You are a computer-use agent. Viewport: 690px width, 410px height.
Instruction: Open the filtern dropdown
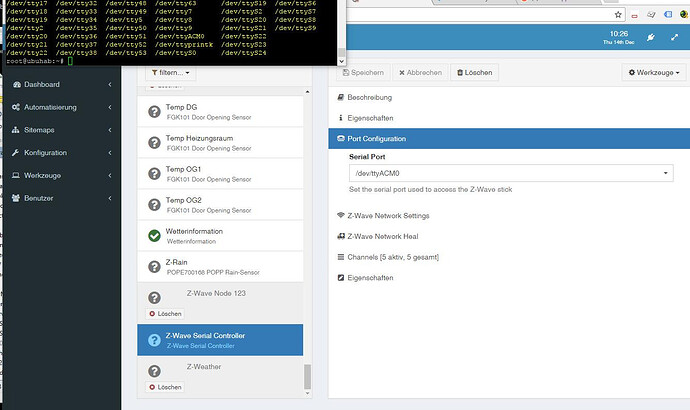coord(170,73)
